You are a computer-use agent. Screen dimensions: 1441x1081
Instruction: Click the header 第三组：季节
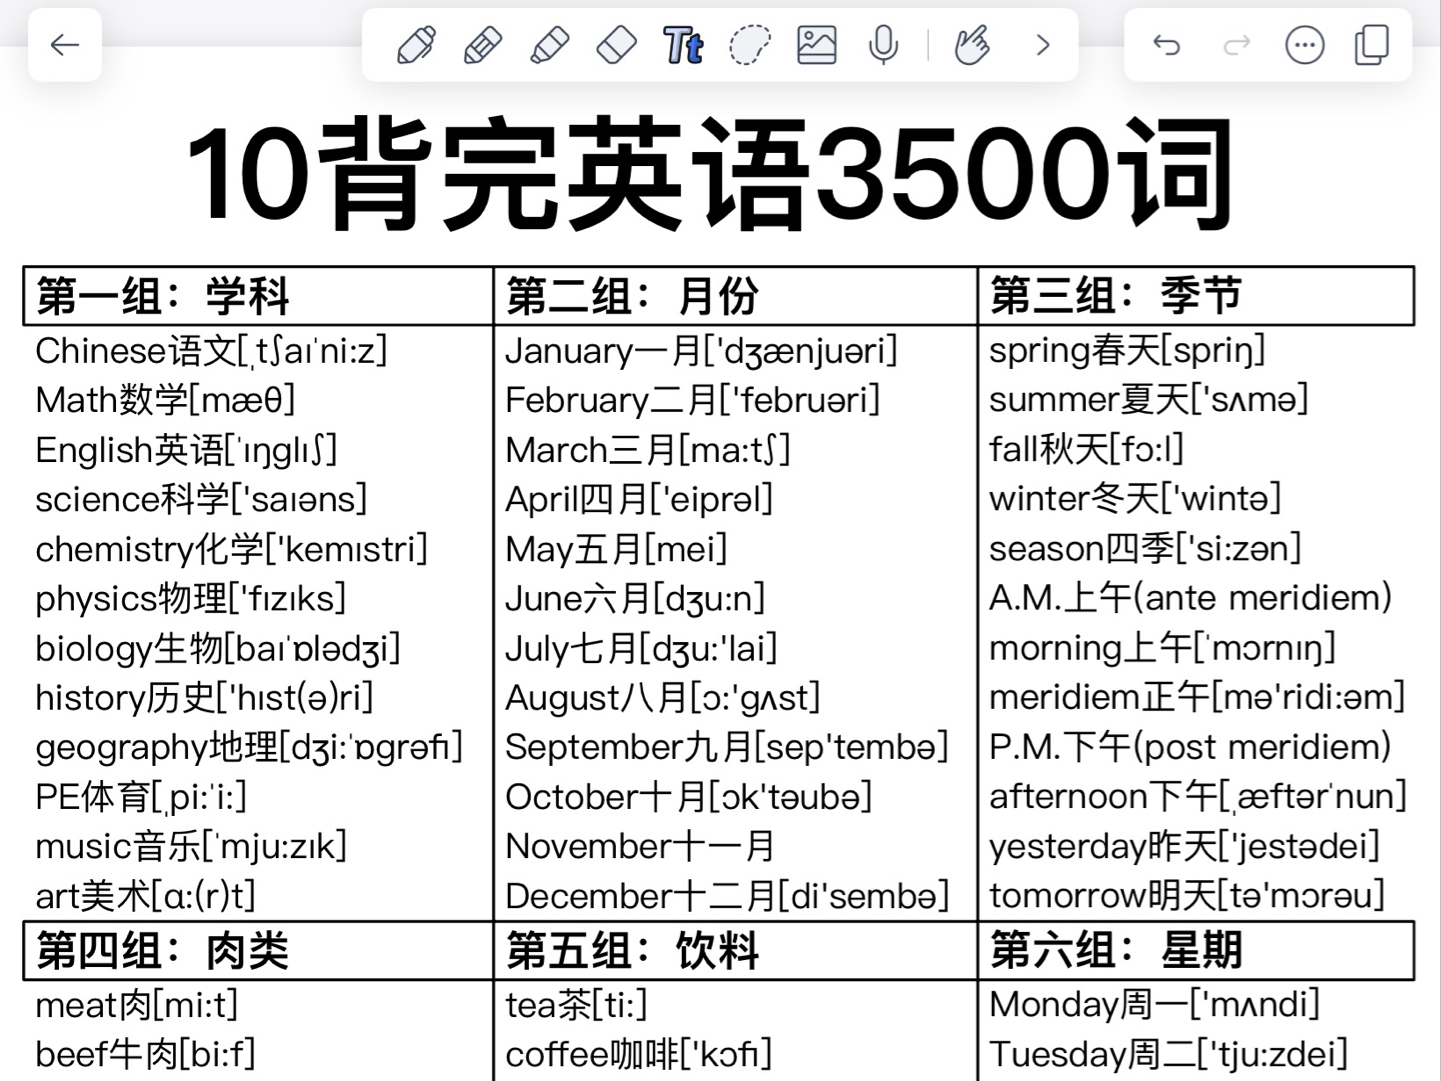1116,296
